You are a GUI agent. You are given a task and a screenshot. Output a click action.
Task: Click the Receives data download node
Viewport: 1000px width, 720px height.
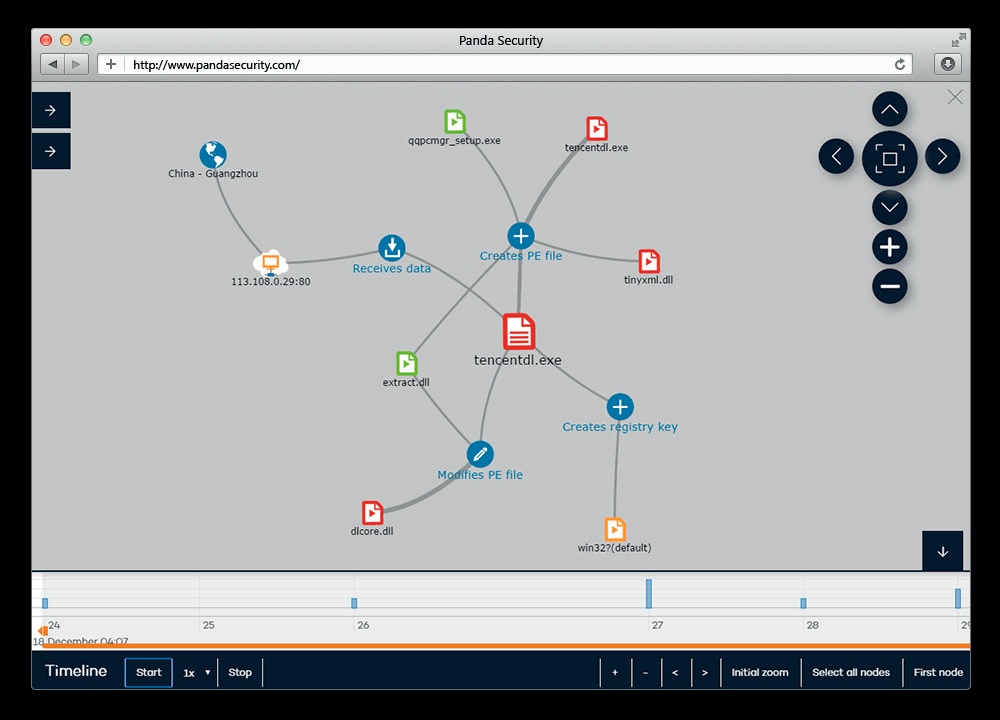pyautogui.click(x=392, y=248)
